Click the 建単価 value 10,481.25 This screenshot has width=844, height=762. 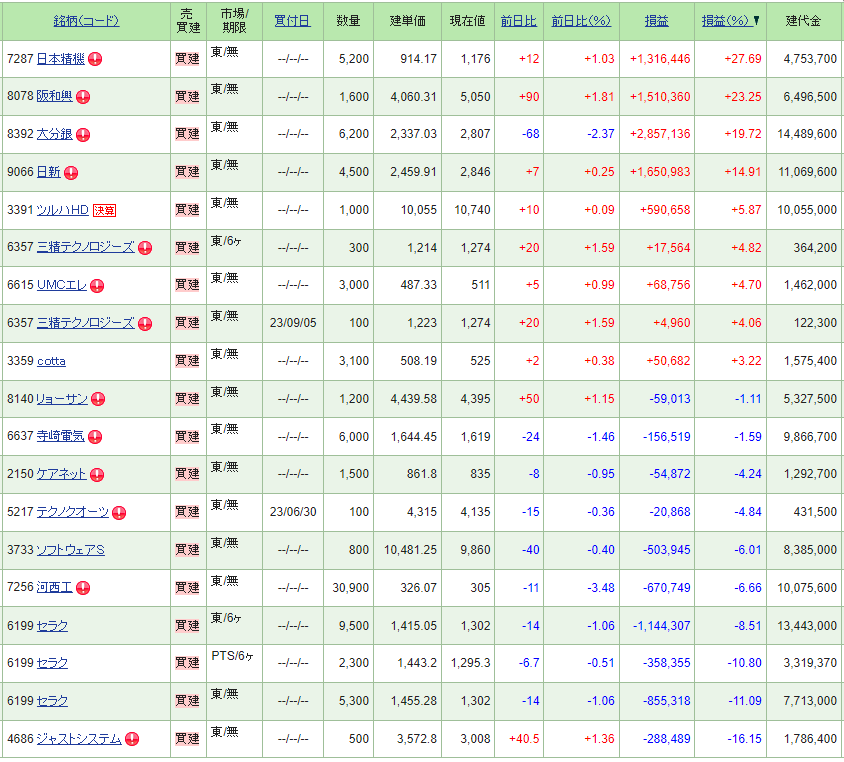410,551
